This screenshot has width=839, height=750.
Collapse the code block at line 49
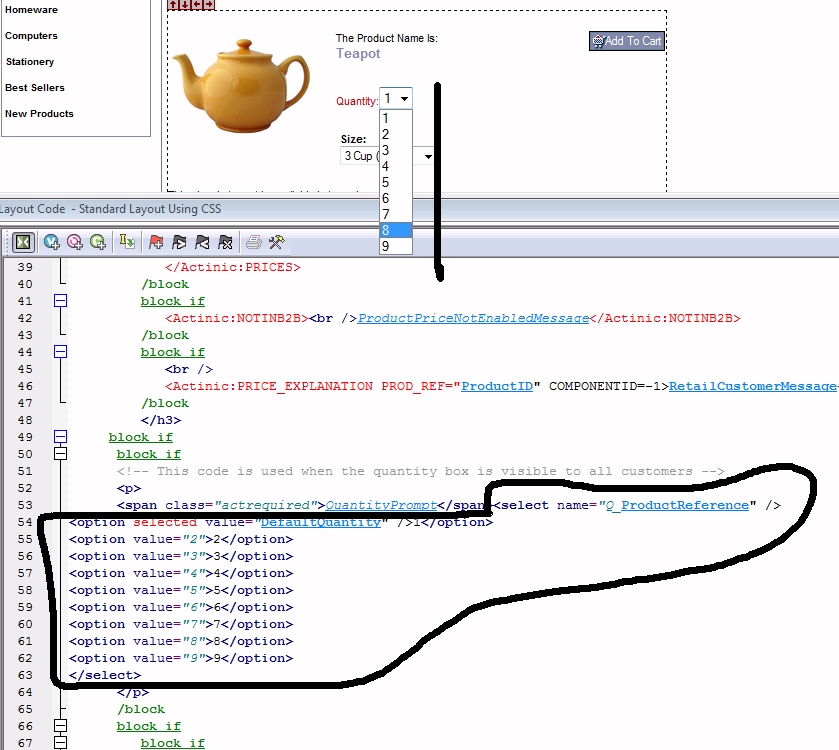coord(61,437)
